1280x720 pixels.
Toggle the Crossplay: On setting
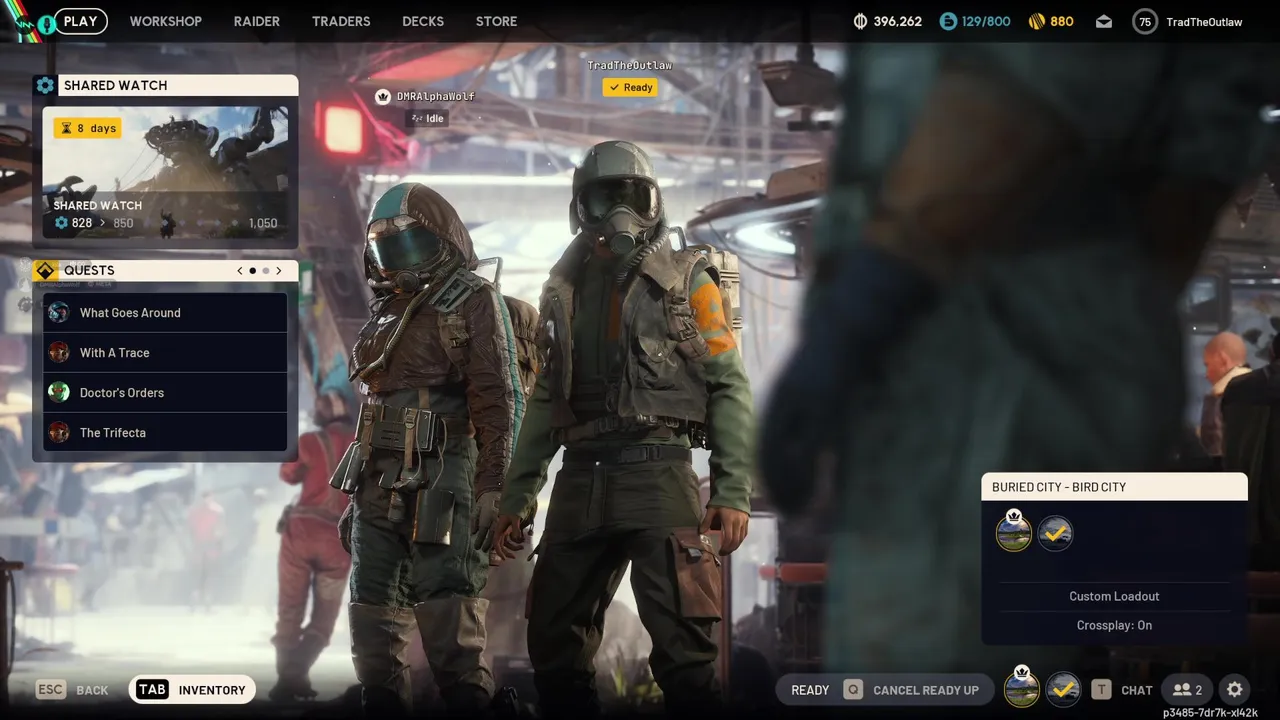pos(1114,625)
